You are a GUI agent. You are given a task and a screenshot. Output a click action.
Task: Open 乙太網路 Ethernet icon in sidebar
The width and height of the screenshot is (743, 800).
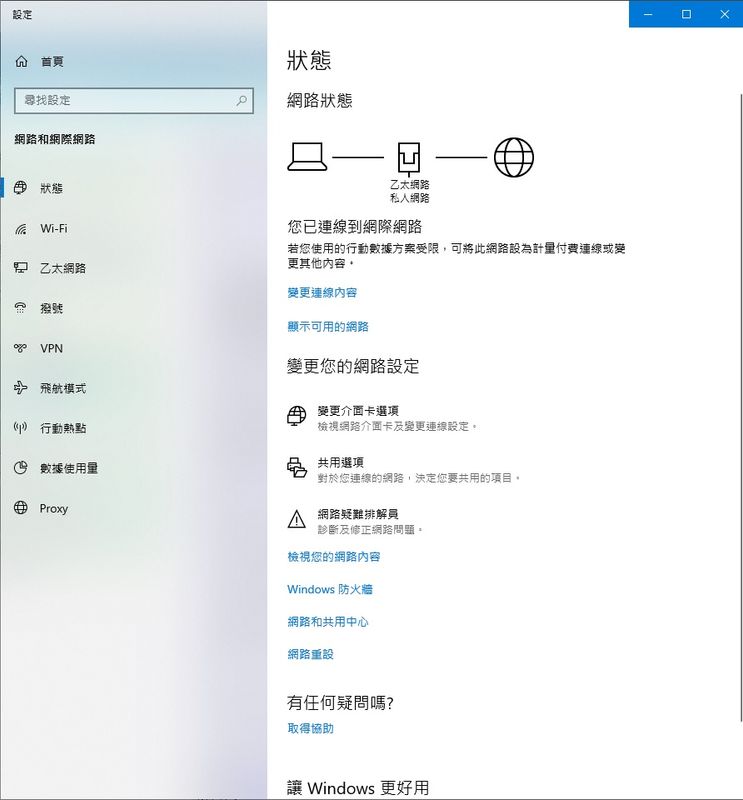(21, 268)
